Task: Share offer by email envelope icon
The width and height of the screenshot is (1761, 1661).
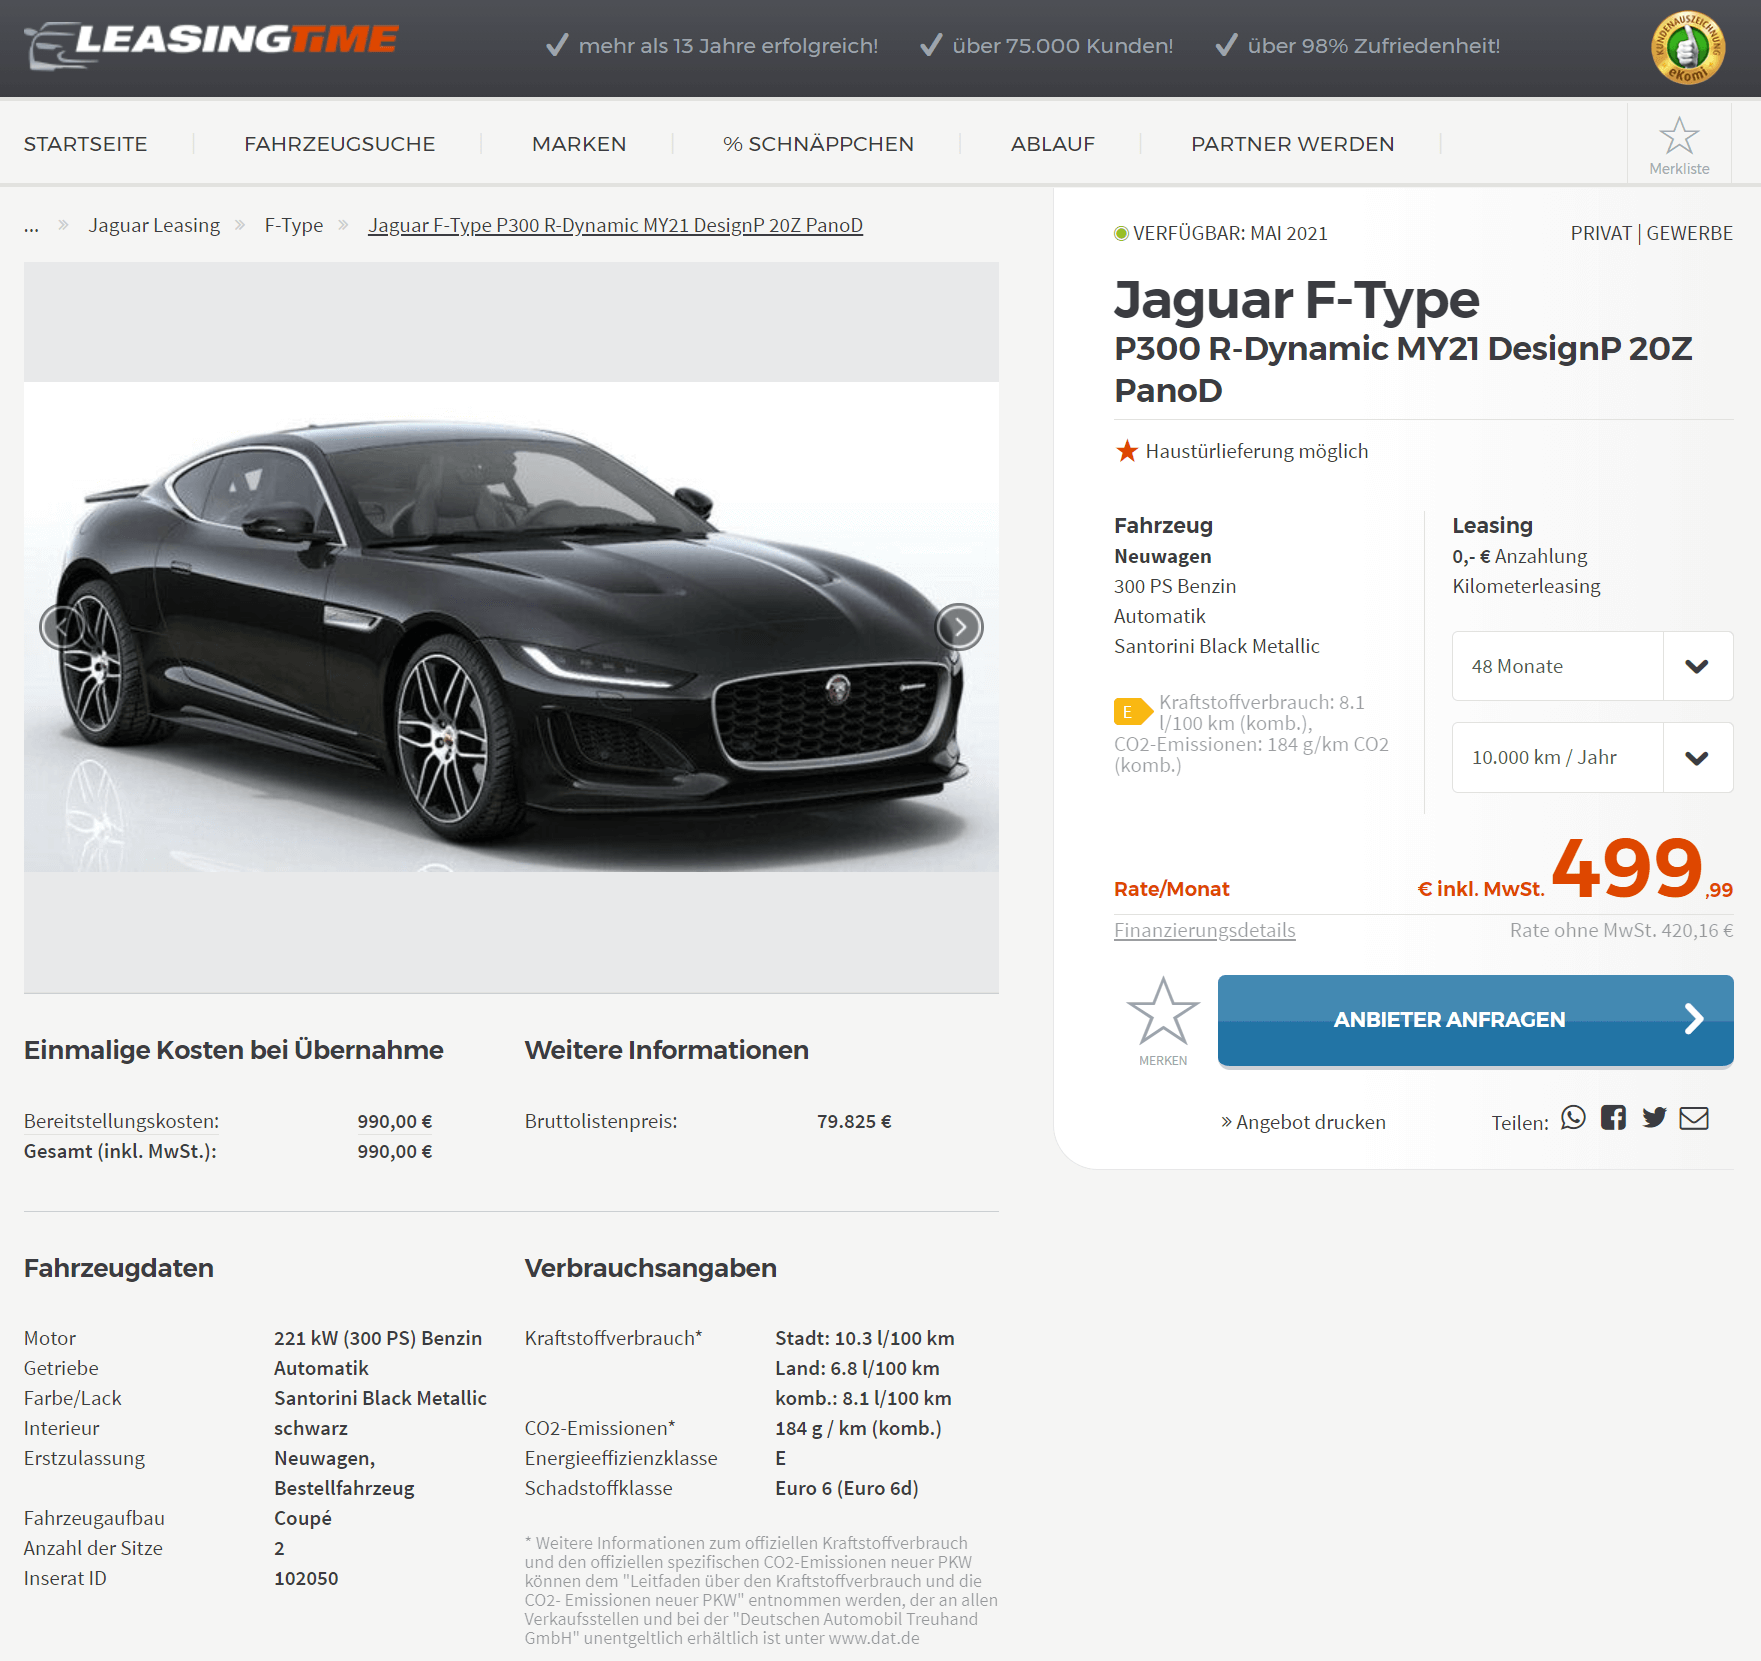Action: 1694,1118
